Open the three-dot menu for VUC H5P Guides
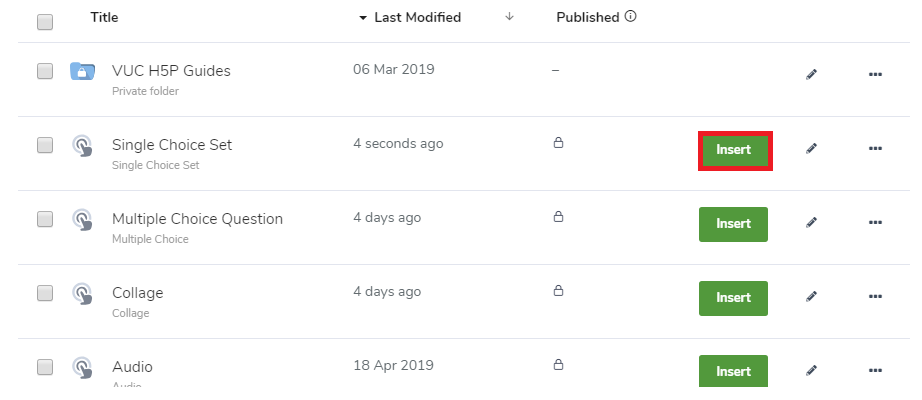The height and width of the screenshot is (400, 922). click(x=875, y=75)
